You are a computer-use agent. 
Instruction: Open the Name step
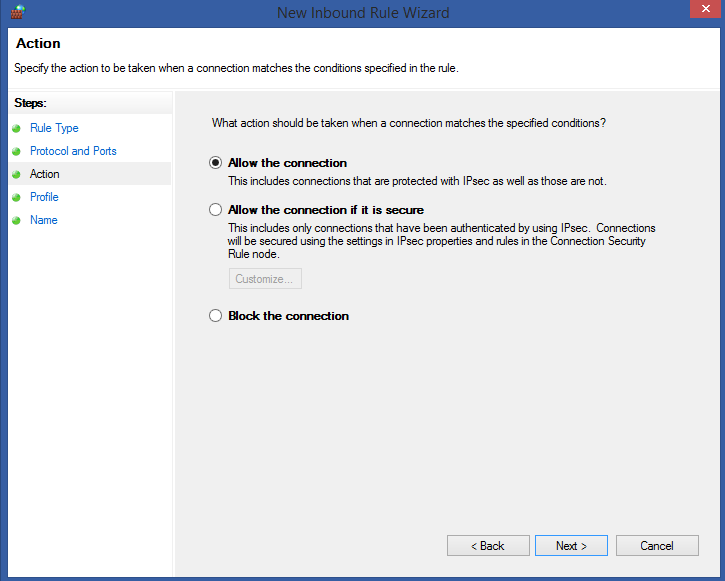[x=43, y=220]
